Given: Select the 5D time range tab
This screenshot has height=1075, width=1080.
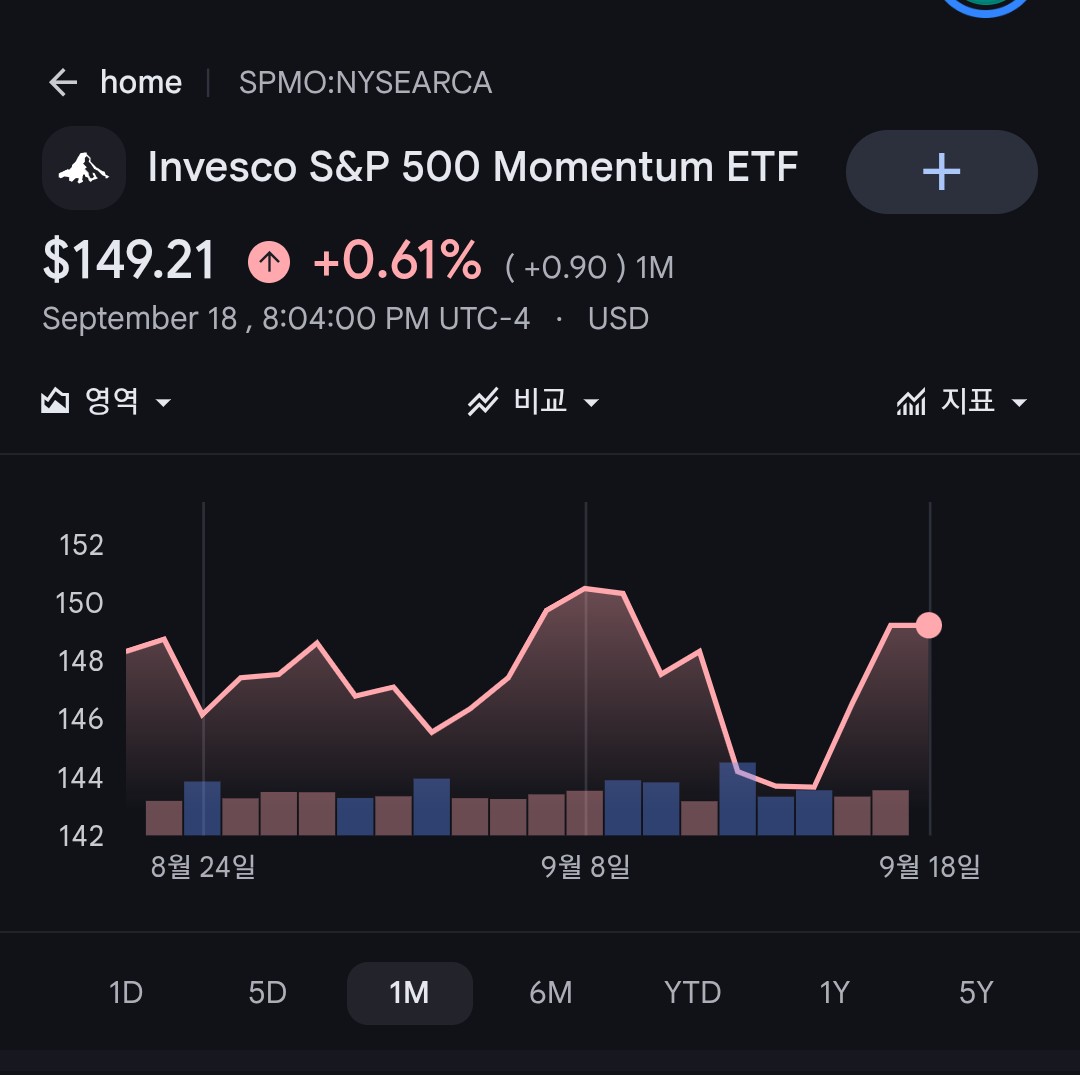Looking at the screenshot, I should pyautogui.click(x=267, y=993).
